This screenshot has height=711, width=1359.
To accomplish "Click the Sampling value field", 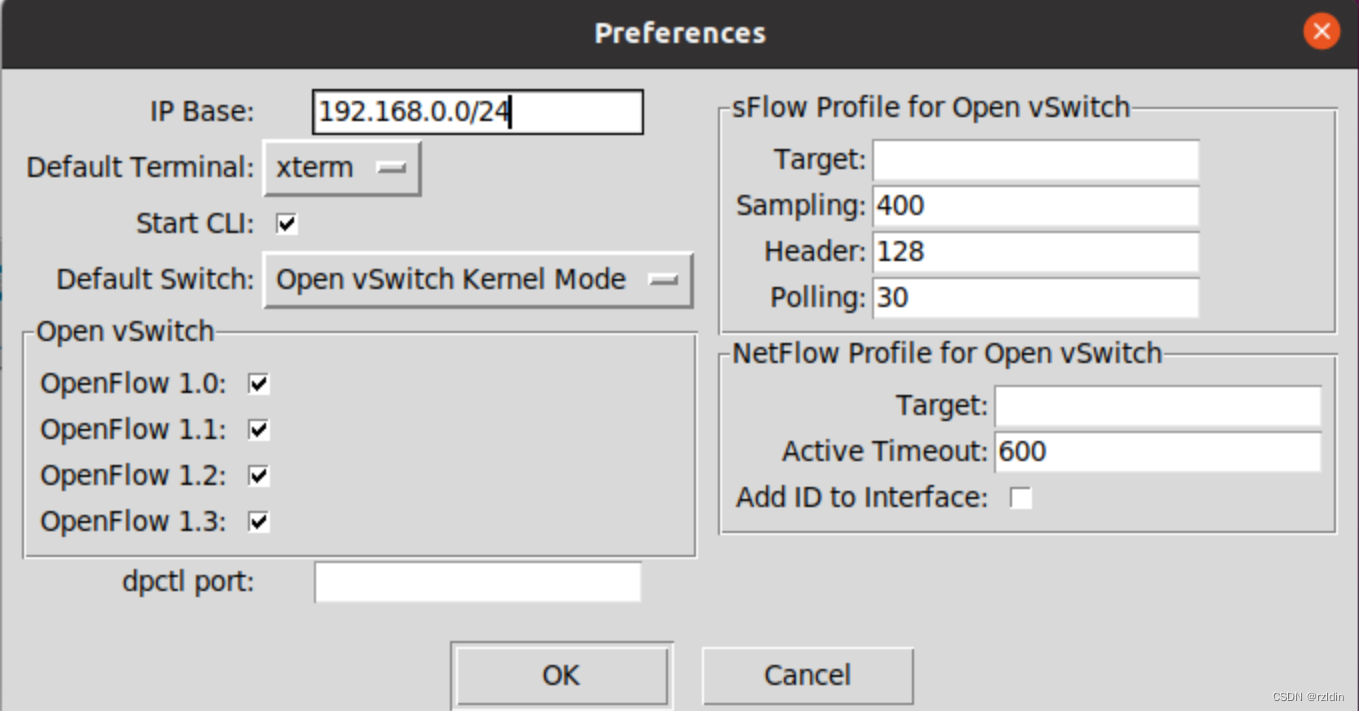I will coord(1035,206).
